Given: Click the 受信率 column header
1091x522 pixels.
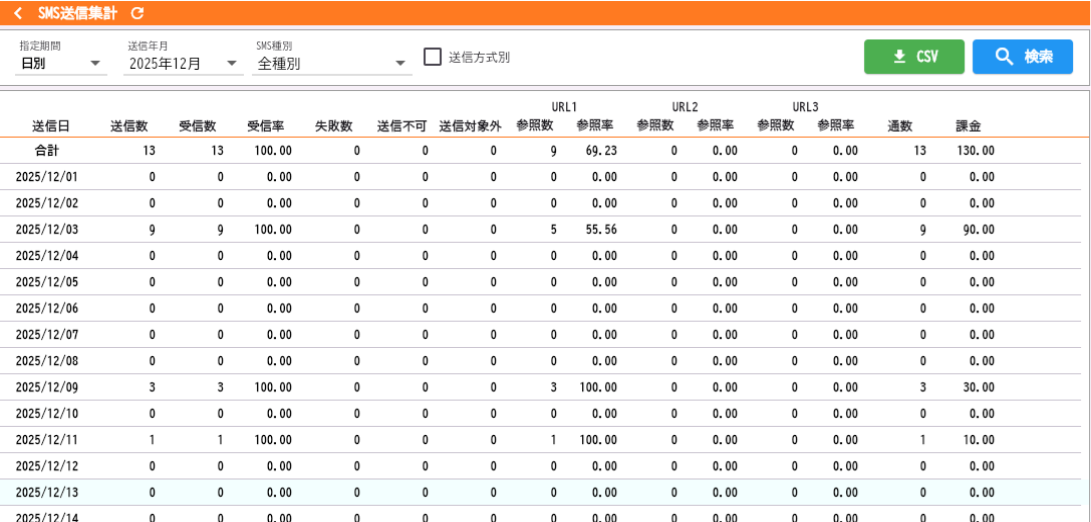Looking at the screenshot, I should (x=265, y=126).
